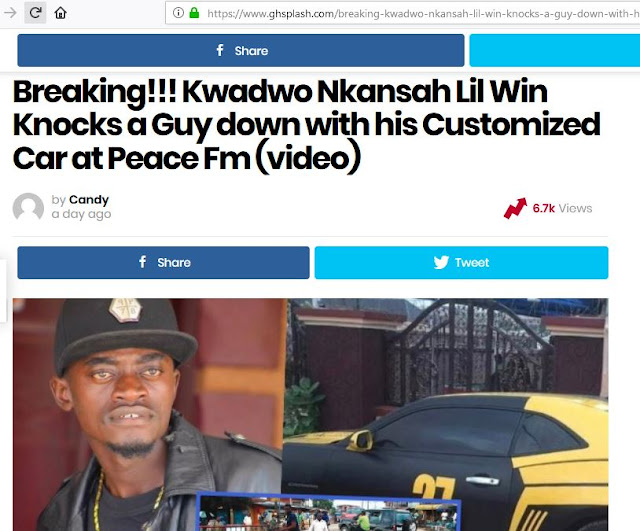The image size is (640, 531).
Task: Click 'a day ago' timestamp
Action: click(81, 214)
